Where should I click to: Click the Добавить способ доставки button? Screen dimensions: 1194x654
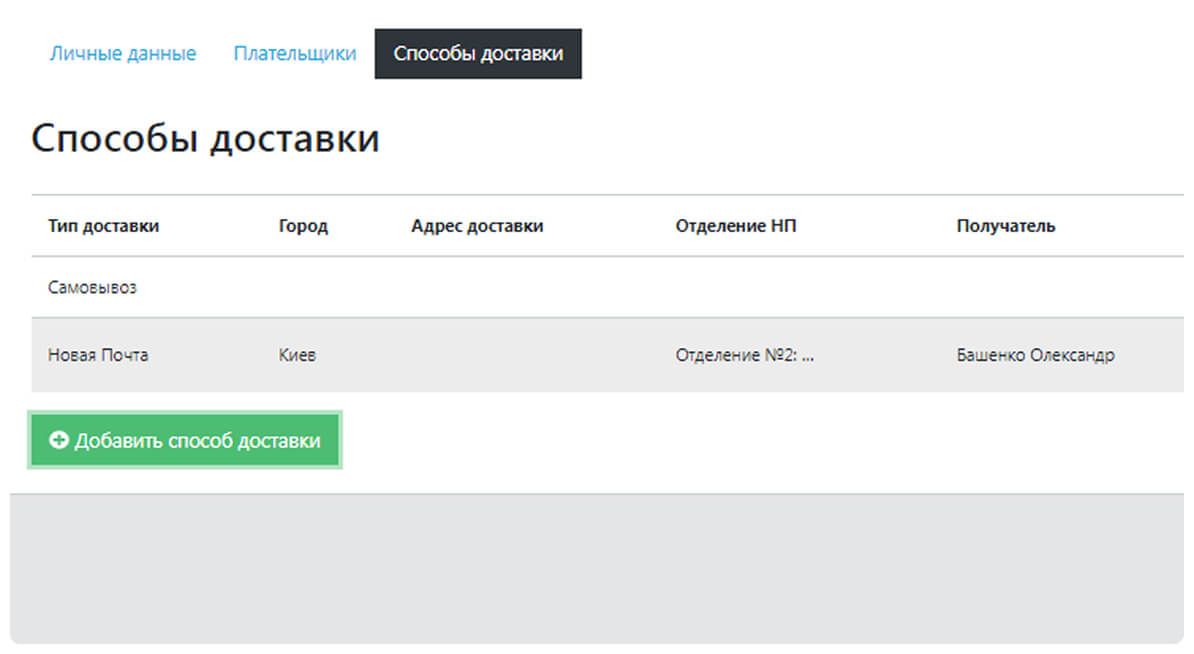pos(184,440)
